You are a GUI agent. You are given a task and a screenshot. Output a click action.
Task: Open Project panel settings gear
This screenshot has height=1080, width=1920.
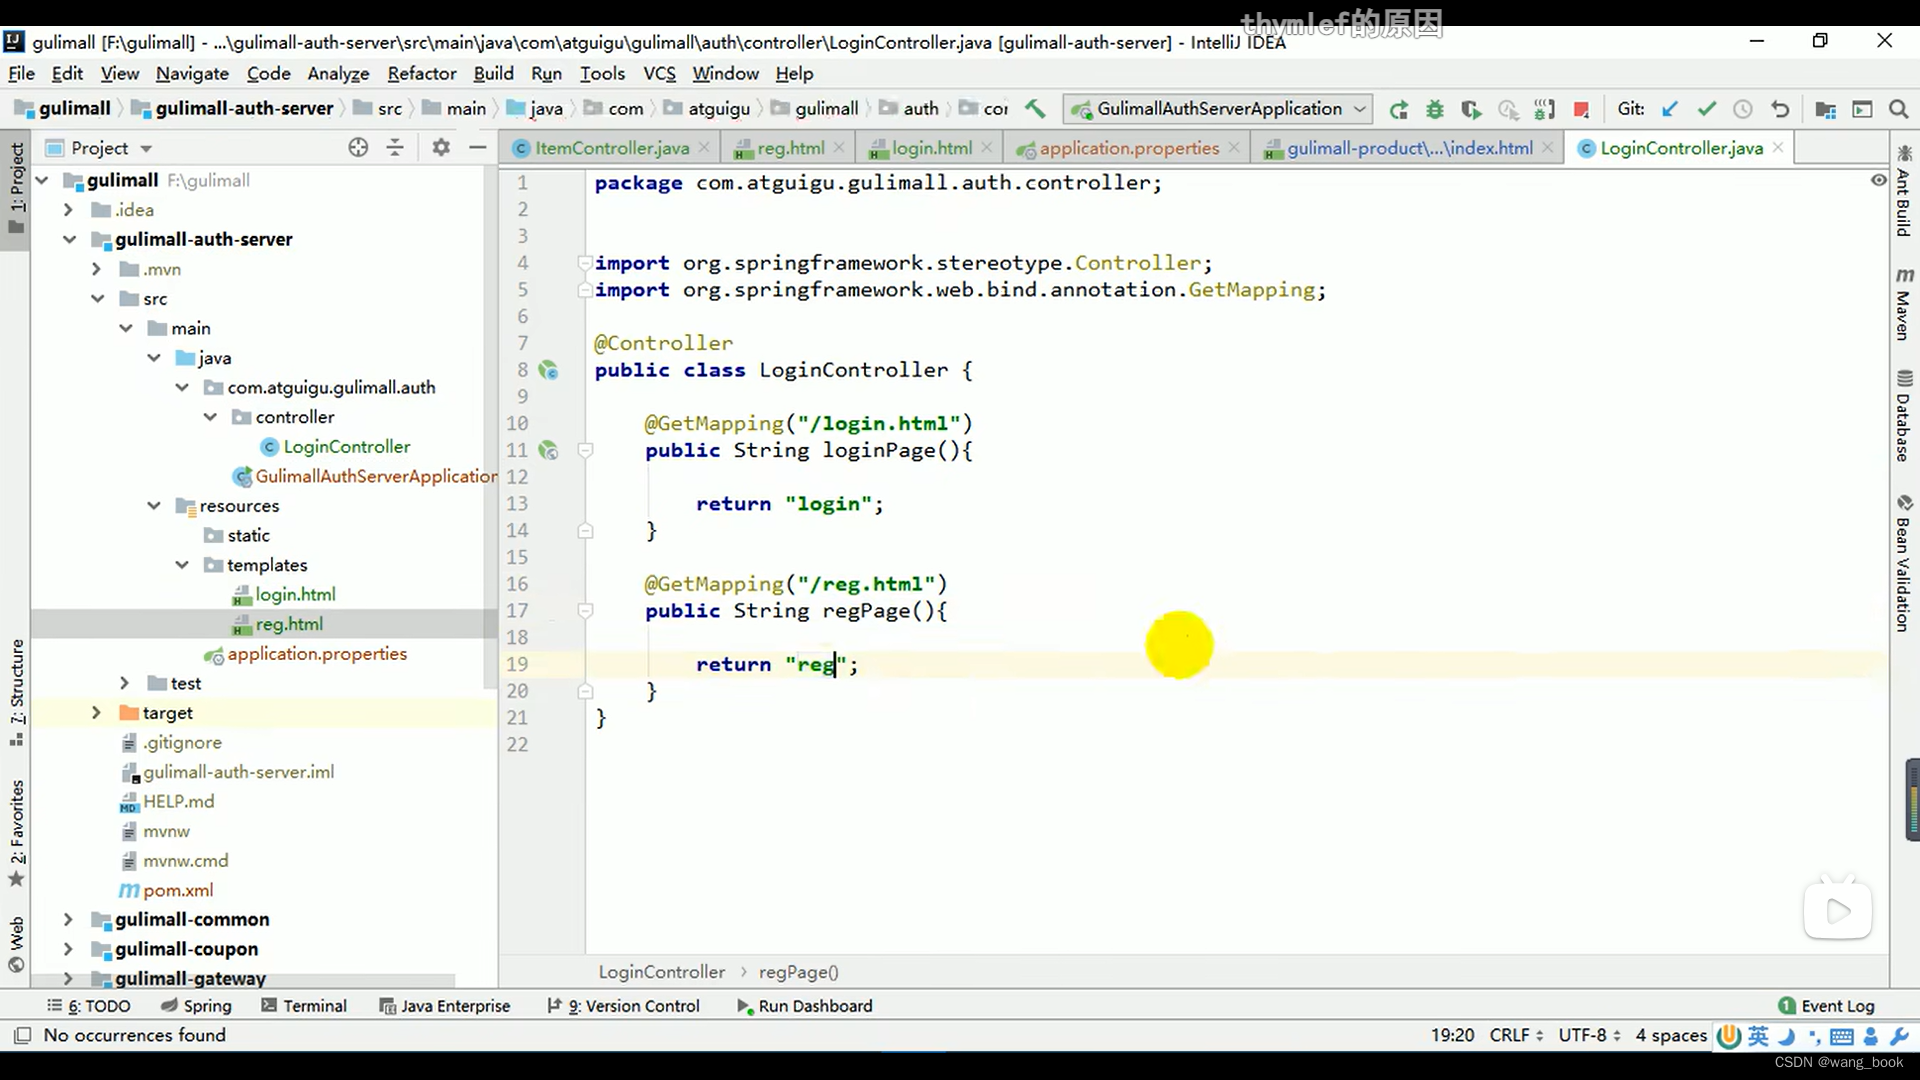[x=441, y=147]
